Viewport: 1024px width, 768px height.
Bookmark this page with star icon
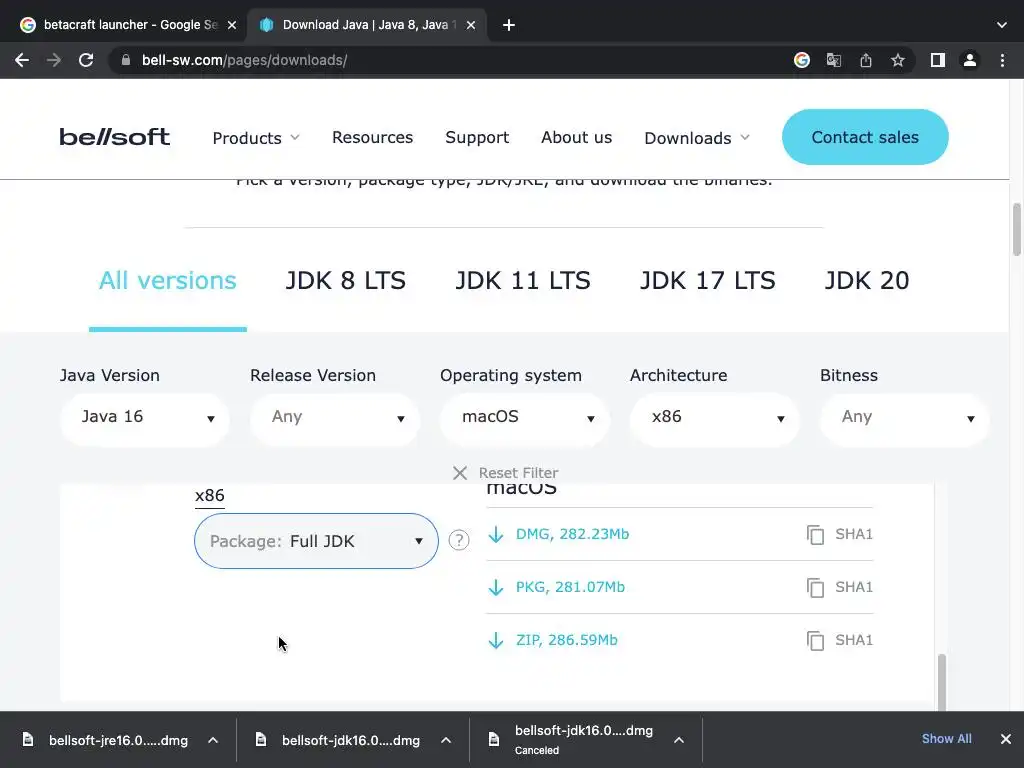898,60
